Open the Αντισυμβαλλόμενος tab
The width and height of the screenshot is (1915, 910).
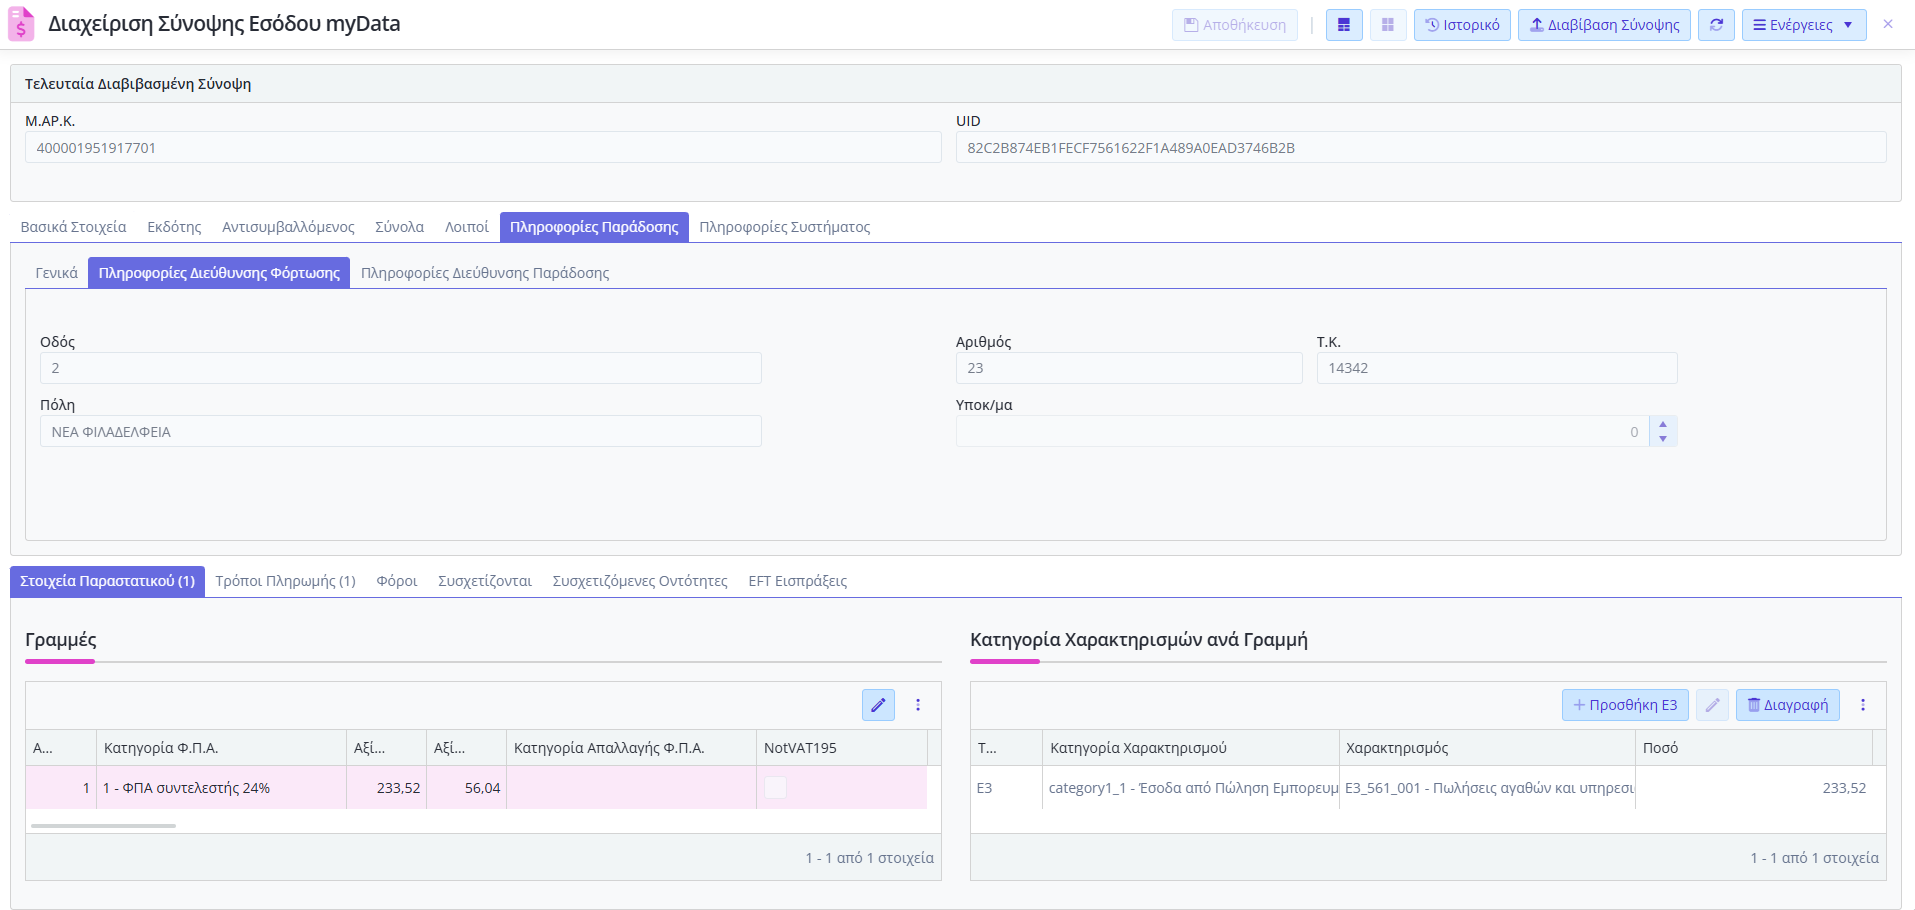(x=288, y=227)
